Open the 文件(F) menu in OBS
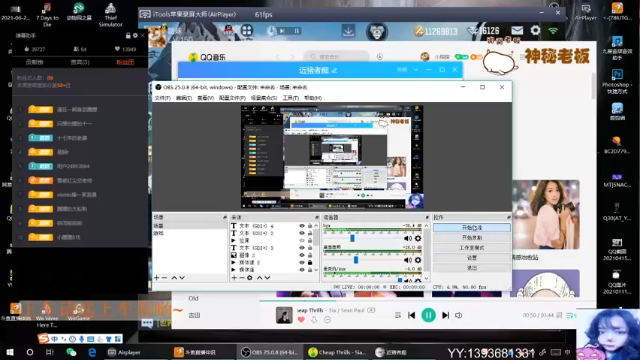Viewport: 640px width, 360px height. pos(162,98)
